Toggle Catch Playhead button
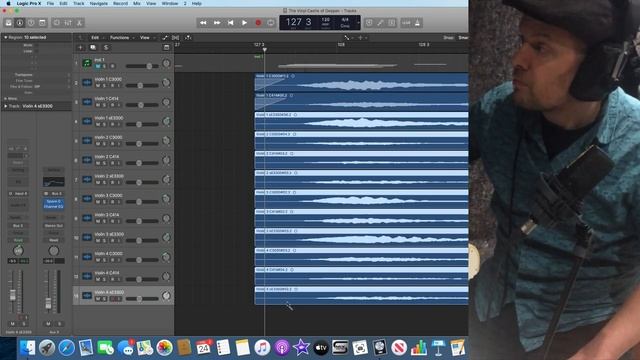 (x=188, y=38)
